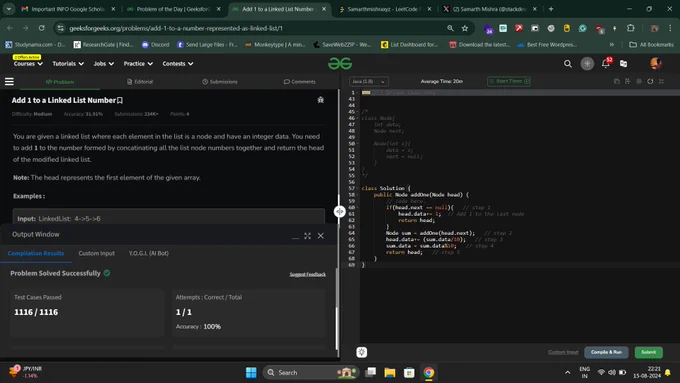
Task: Open the Monkeytype bookmark
Action: click(275, 45)
